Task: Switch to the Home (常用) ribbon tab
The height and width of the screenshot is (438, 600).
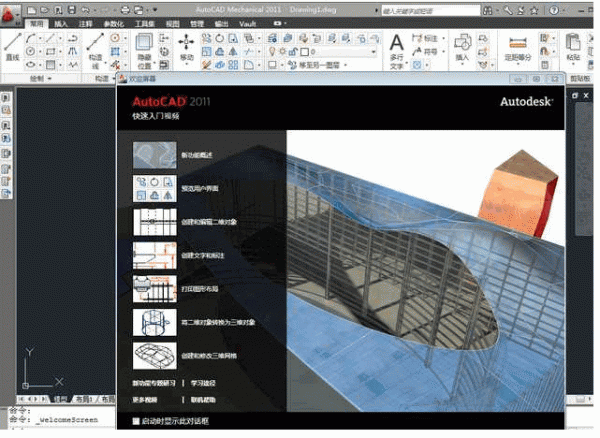Action: tap(36, 24)
